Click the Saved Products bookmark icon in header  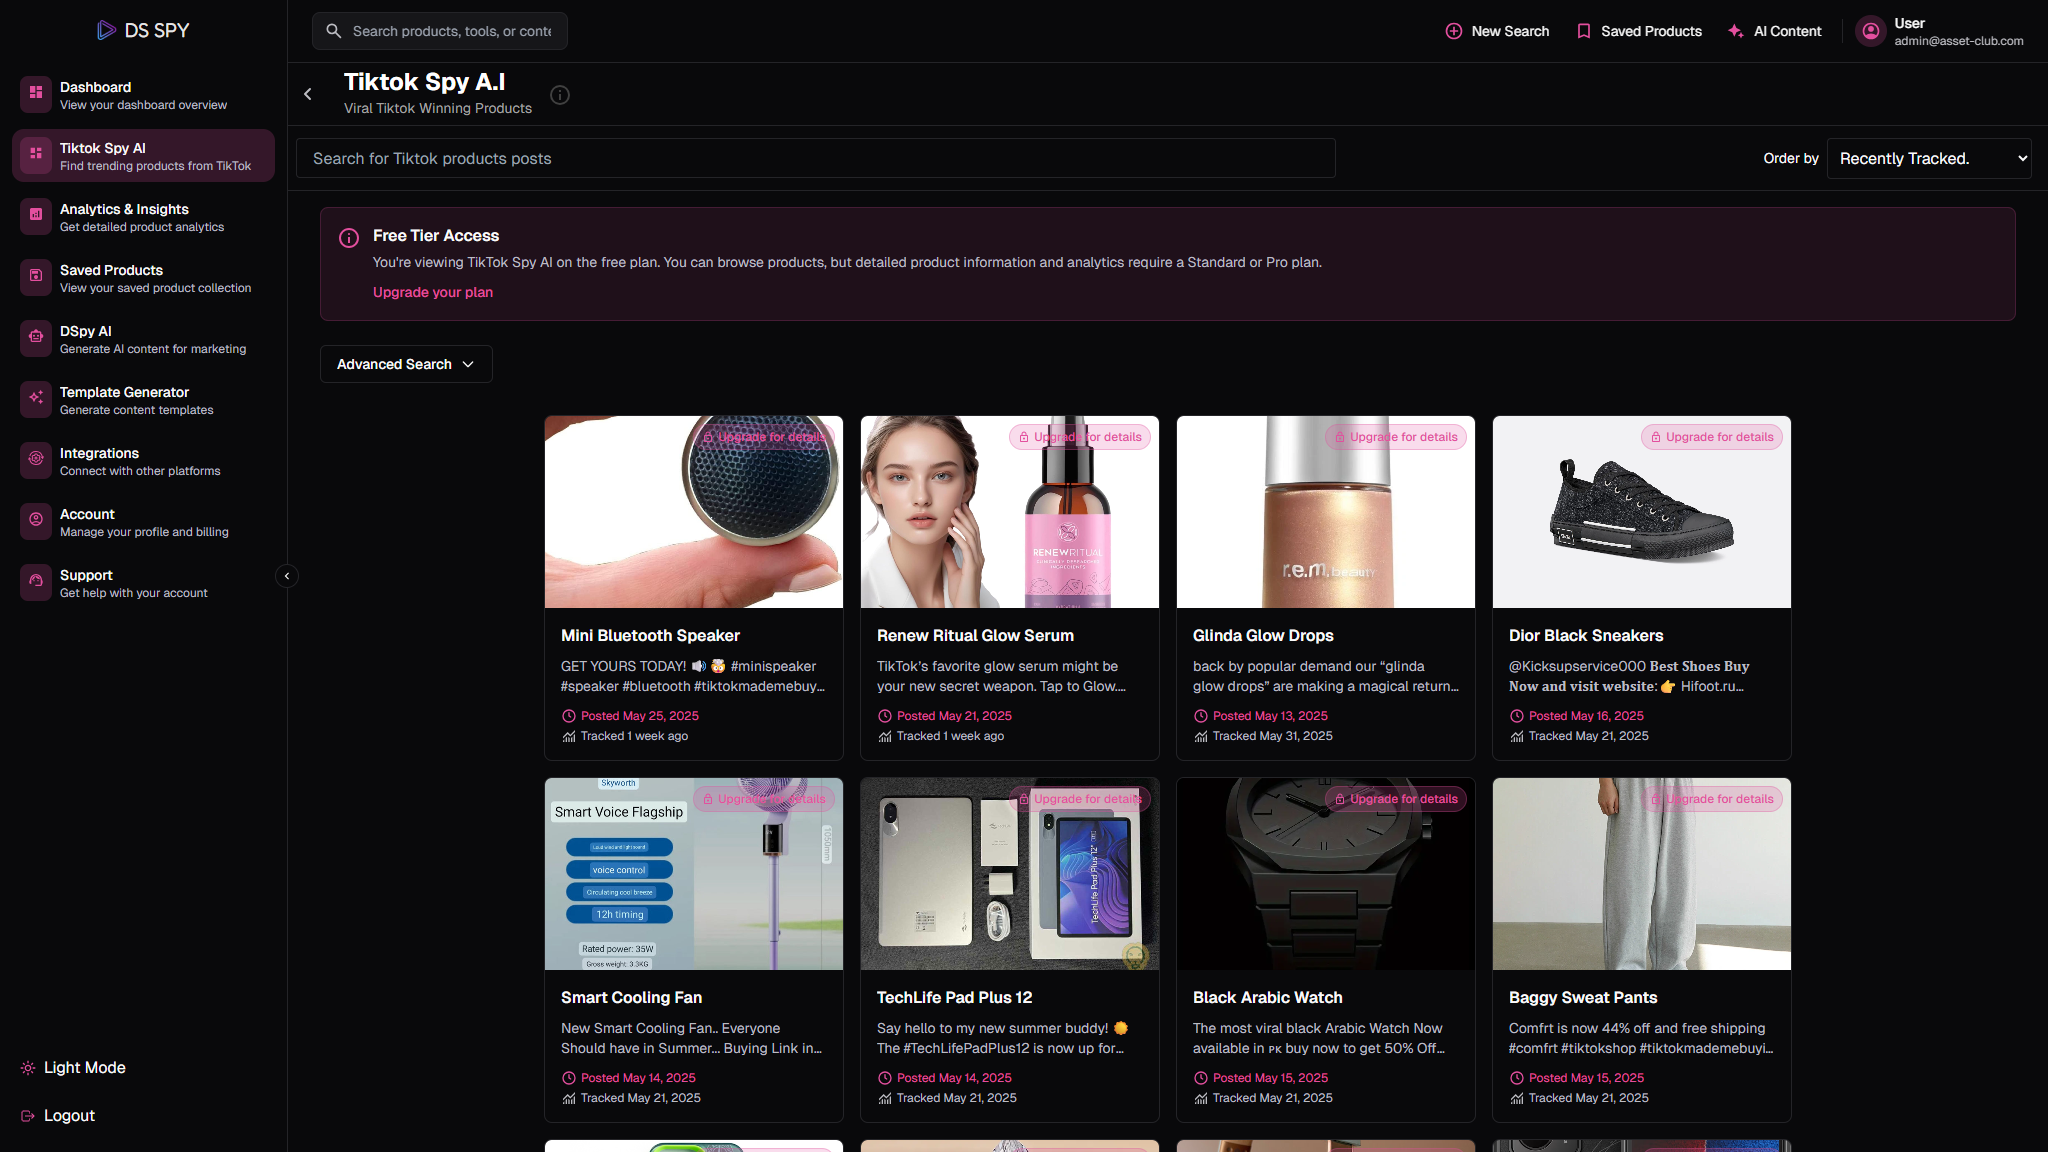click(1584, 31)
